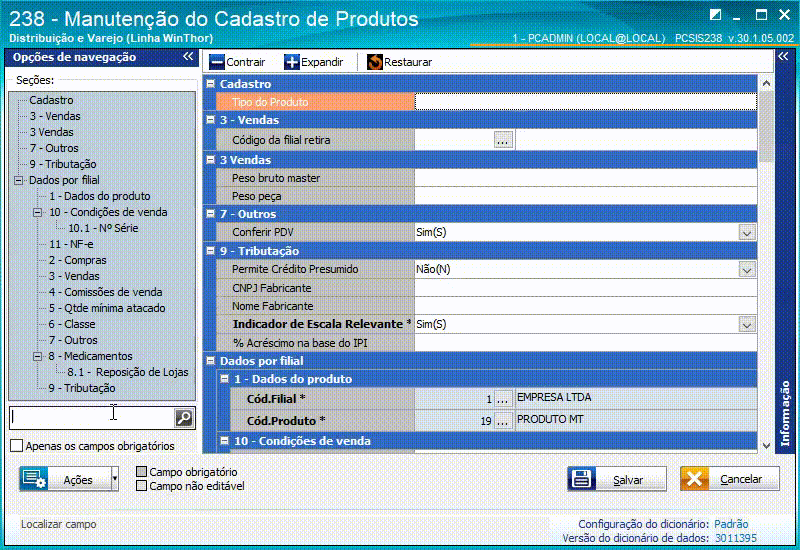The height and width of the screenshot is (550, 800).
Task: Collapse the 7 - Outros section header
Action: (210, 214)
